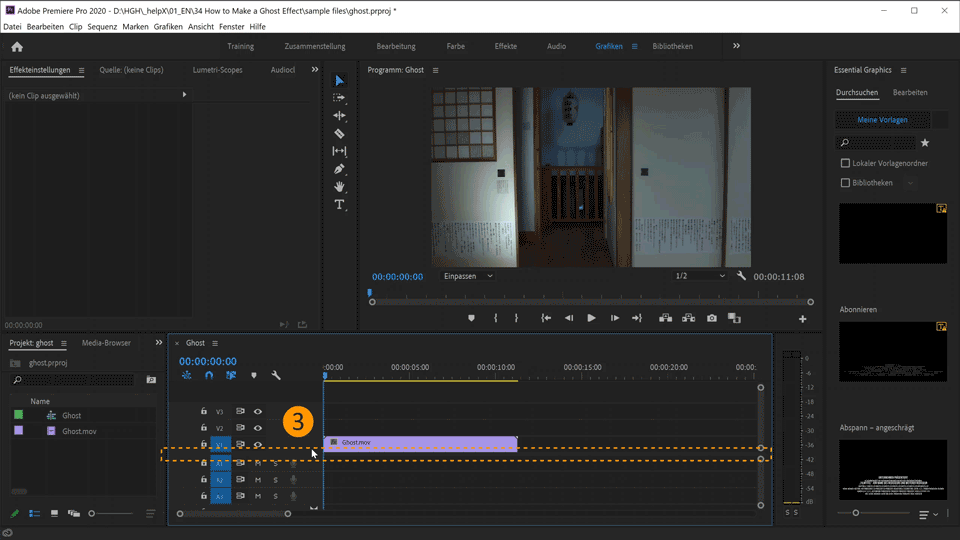Select the Ghost.mov clip in timeline

pos(420,442)
